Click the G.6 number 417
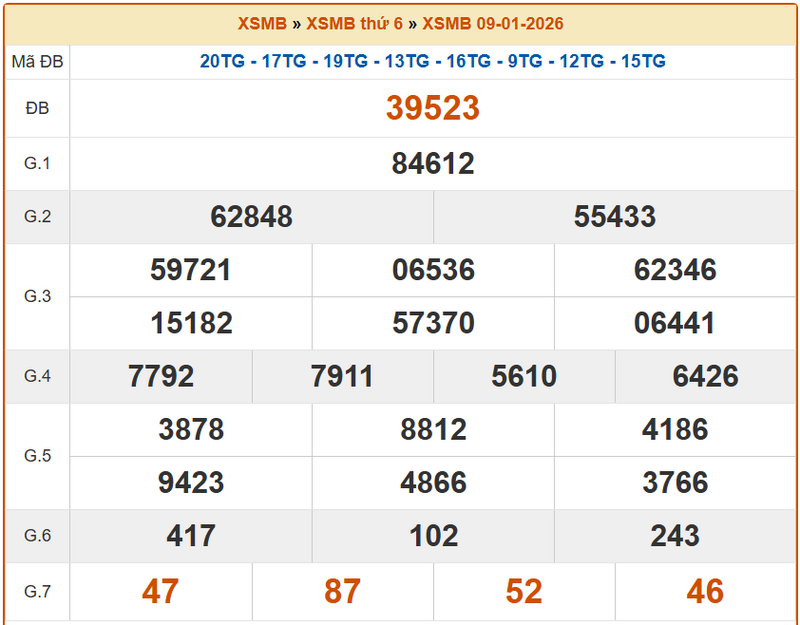800x625 pixels. (191, 536)
